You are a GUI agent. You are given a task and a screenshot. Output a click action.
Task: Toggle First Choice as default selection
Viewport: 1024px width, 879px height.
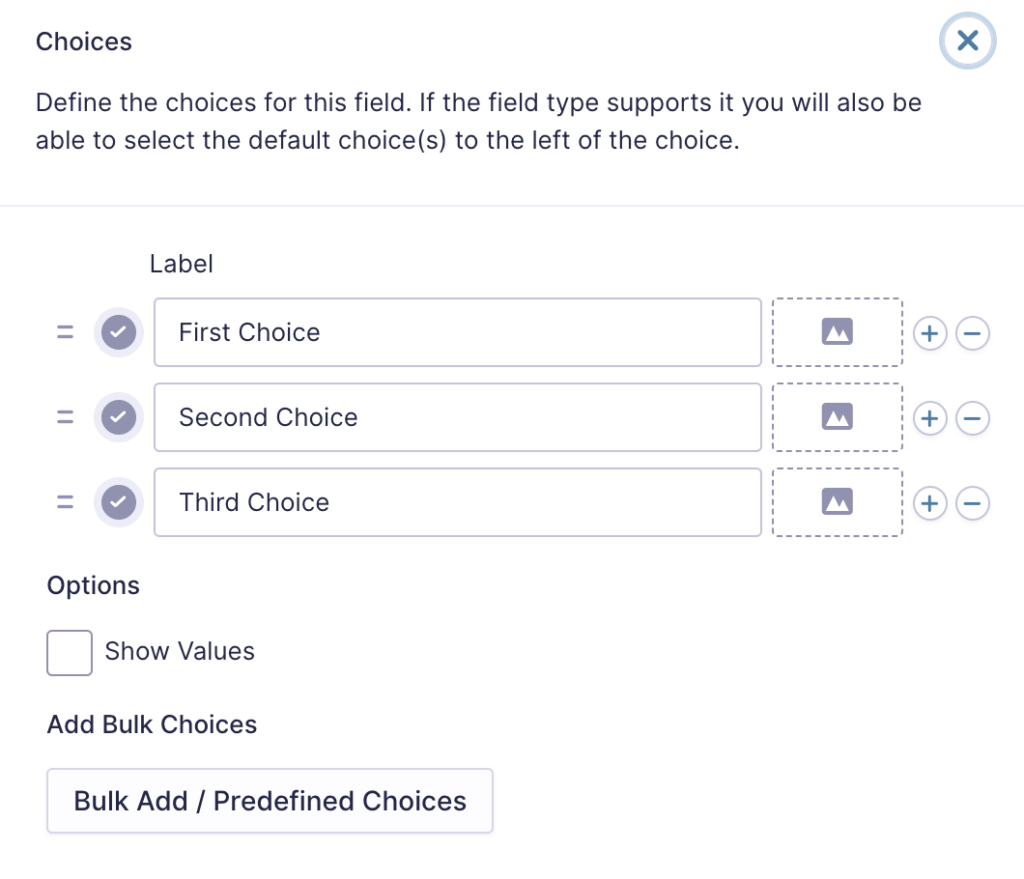point(118,332)
